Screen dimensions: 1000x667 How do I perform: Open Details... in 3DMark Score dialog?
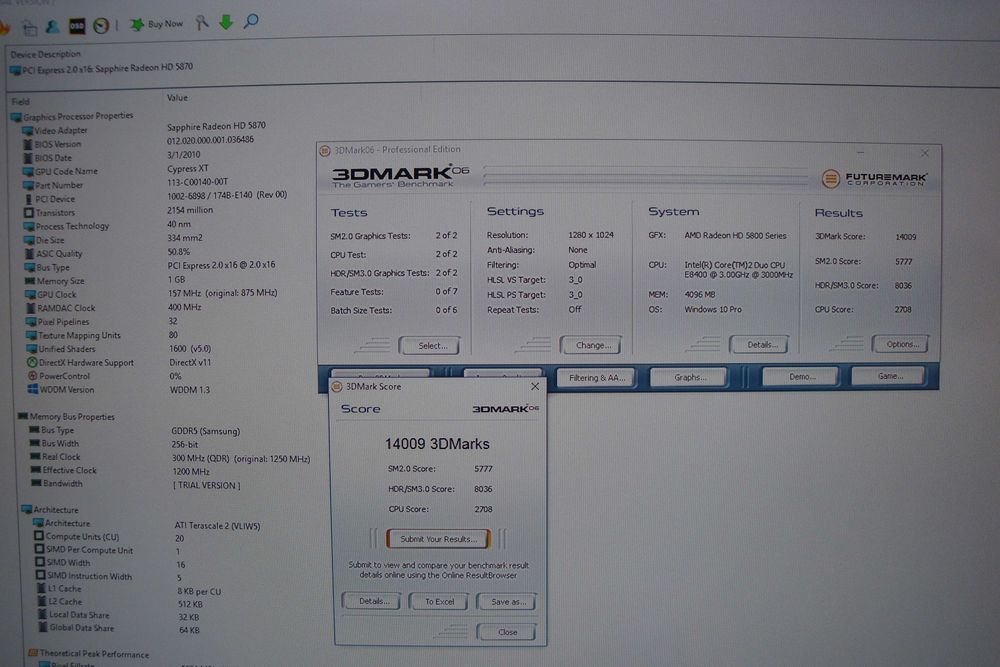(372, 601)
